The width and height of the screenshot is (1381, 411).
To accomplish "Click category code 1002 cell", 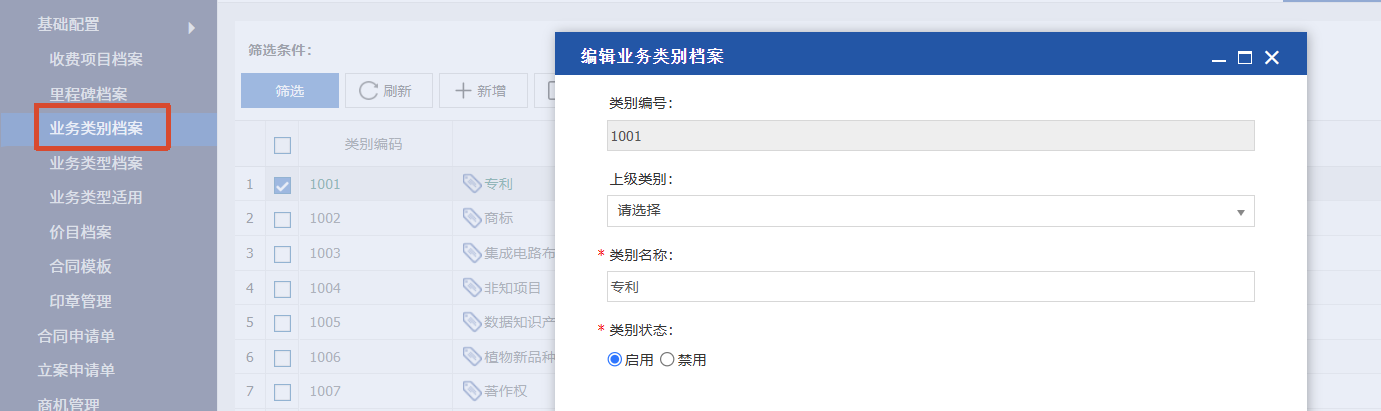I will [375, 218].
